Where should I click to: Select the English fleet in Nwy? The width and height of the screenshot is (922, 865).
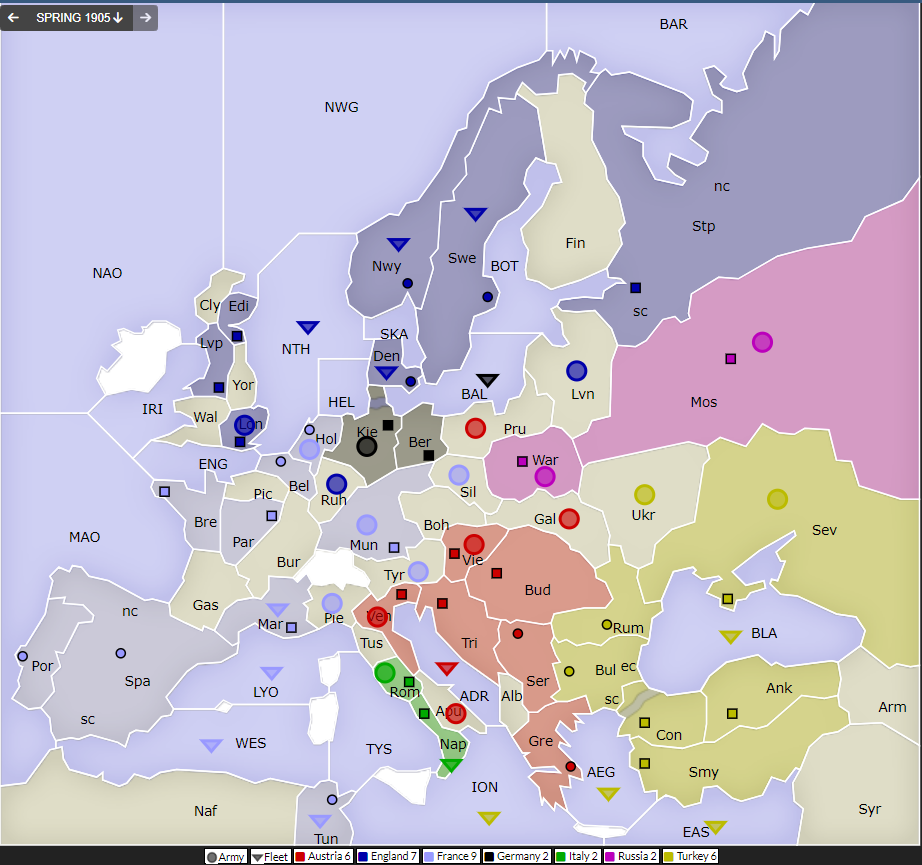[398, 244]
